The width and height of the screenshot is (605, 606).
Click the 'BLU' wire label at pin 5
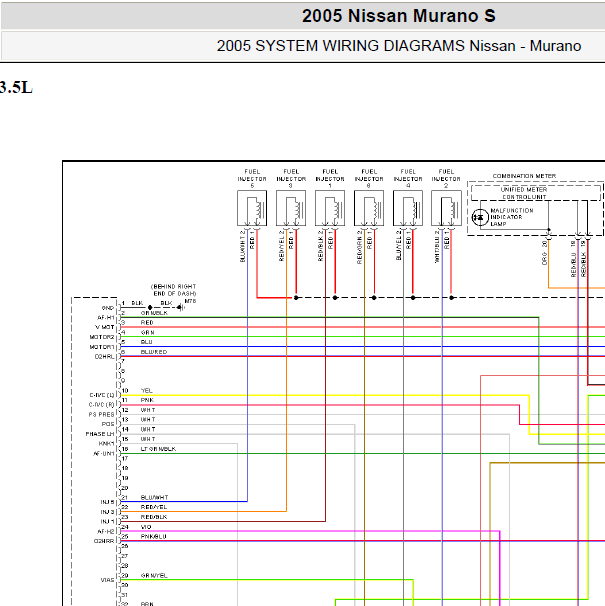point(147,342)
